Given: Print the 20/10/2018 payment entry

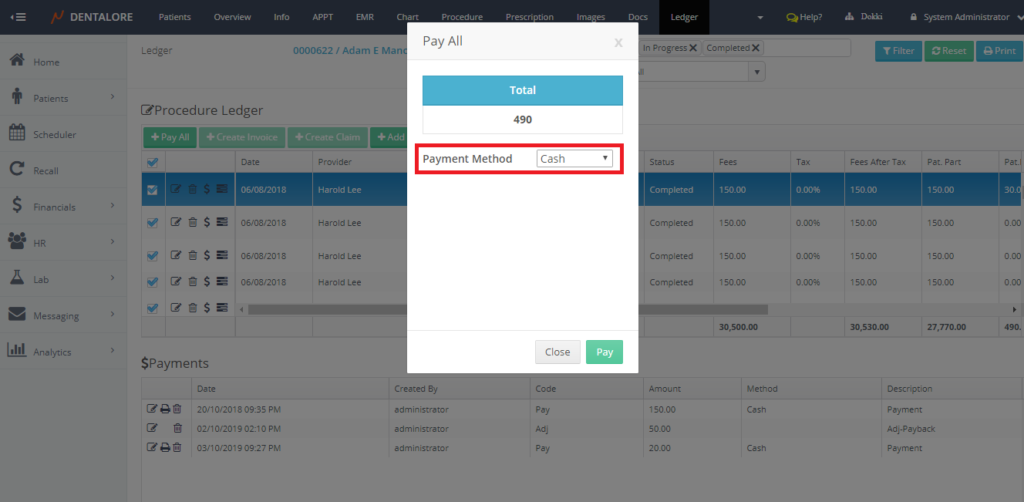Looking at the screenshot, I should [x=164, y=409].
